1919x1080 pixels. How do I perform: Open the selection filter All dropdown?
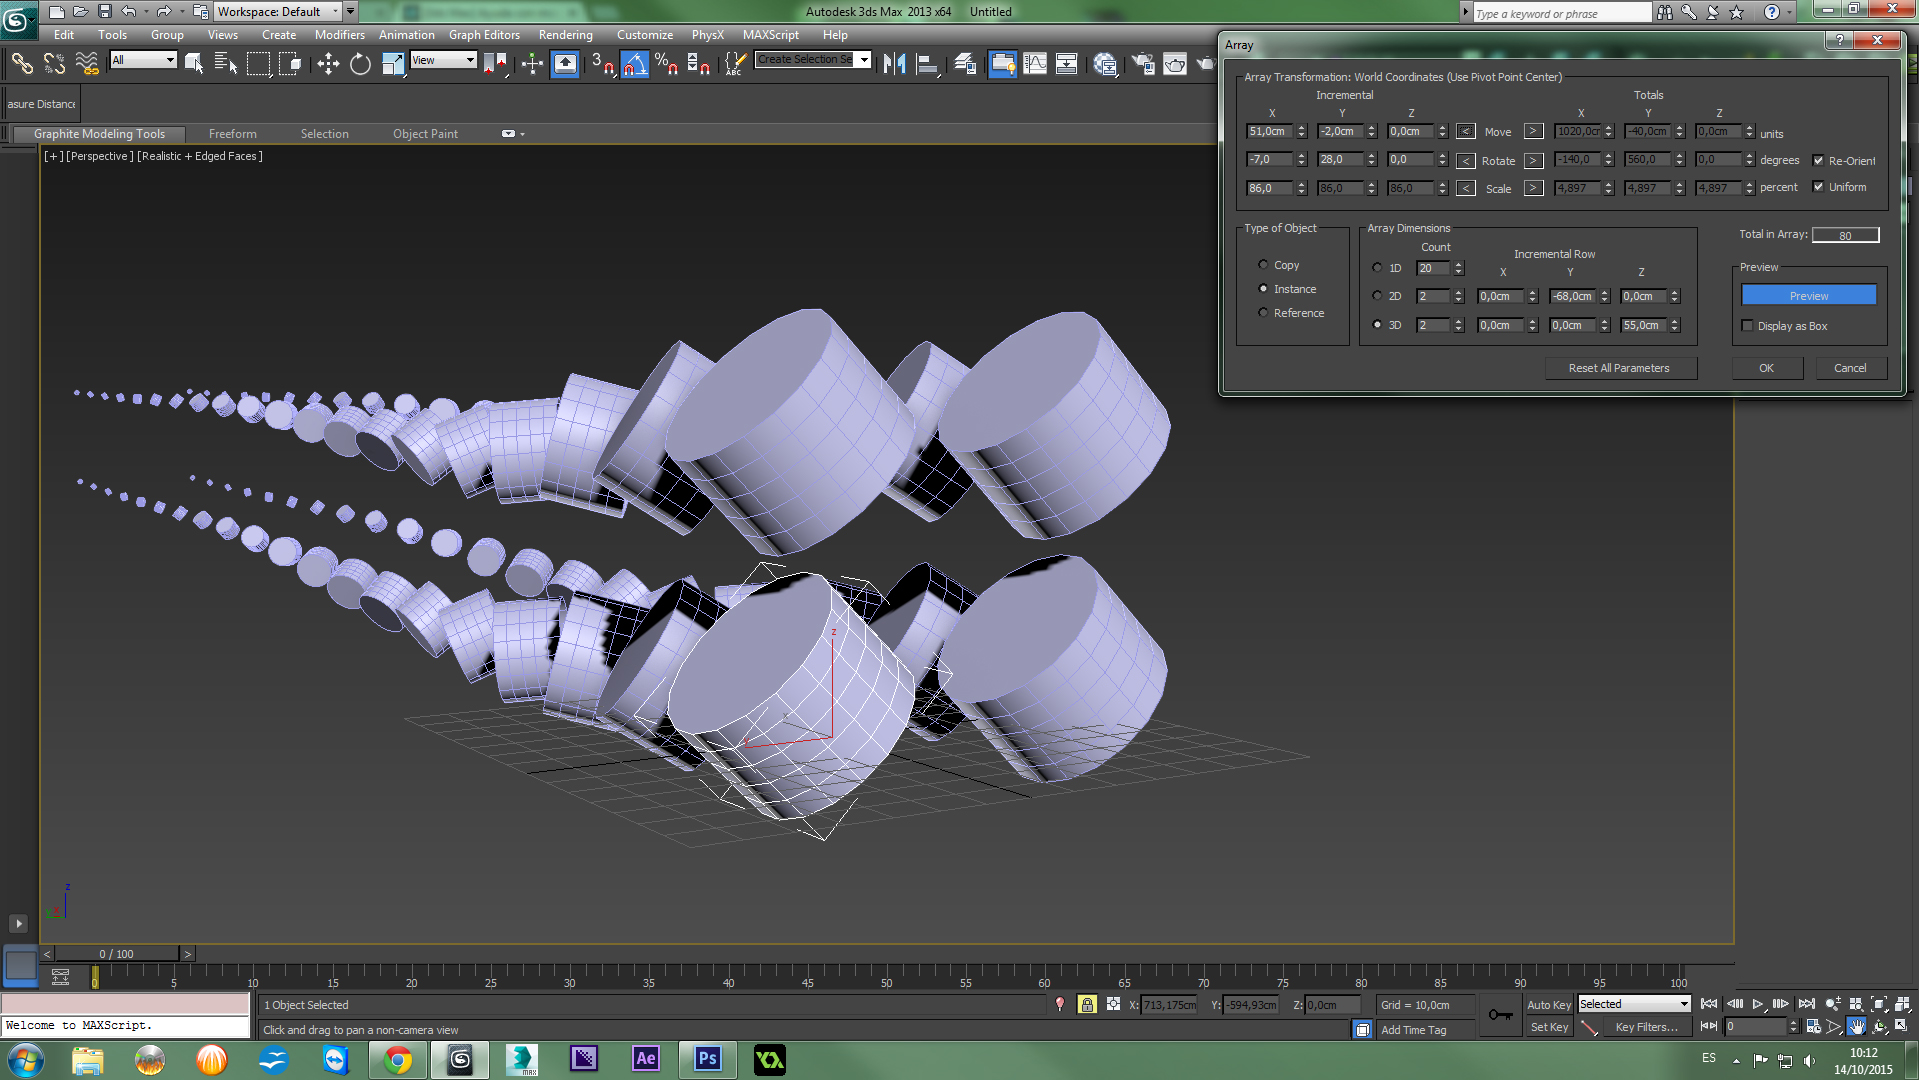point(143,60)
